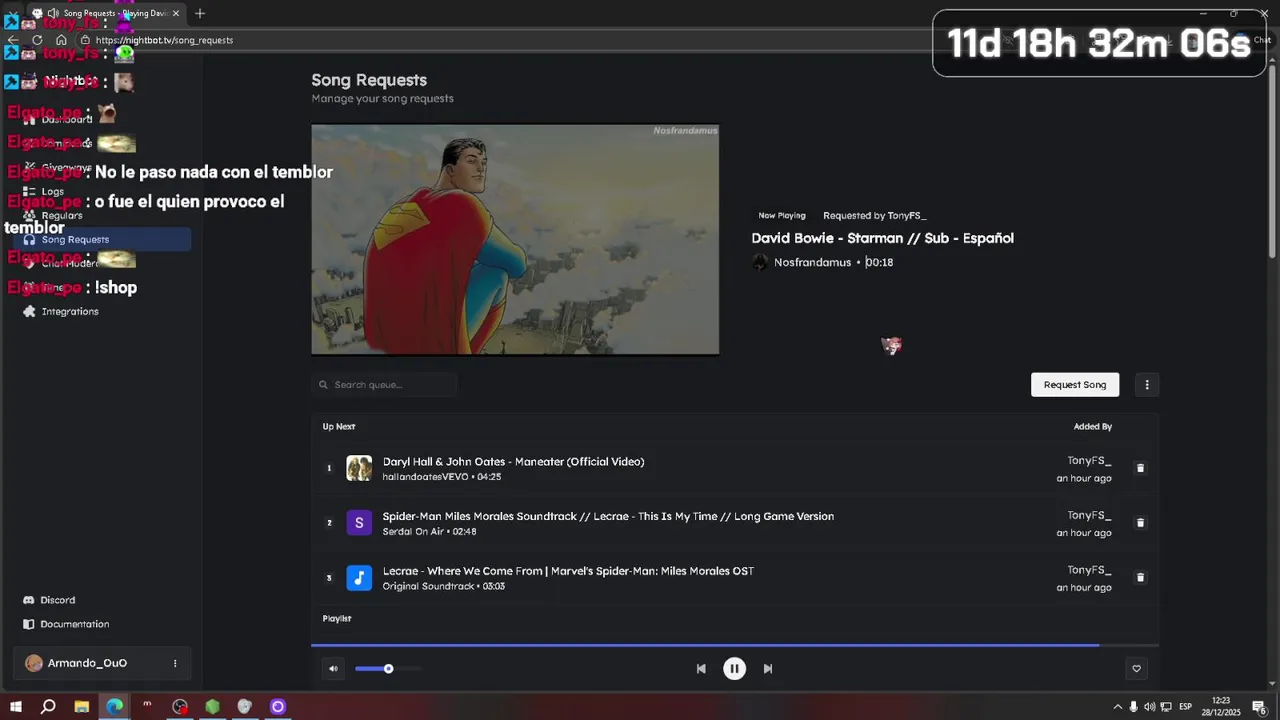This screenshot has width=1280, height=720.
Task: Seek on the song progress bar
Action: tap(735, 645)
